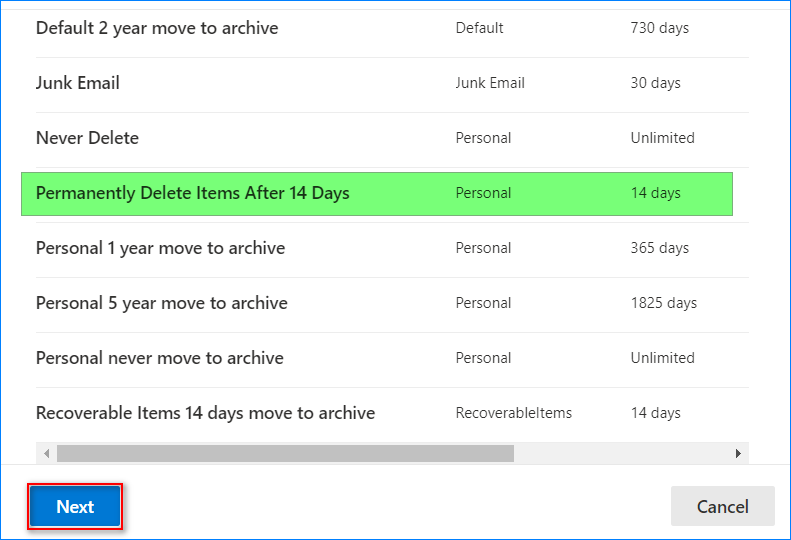This screenshot has width=791, height=540.
Task: Choose Recoverable Items 14 days move to archive
Action: (x=205, y=413)
